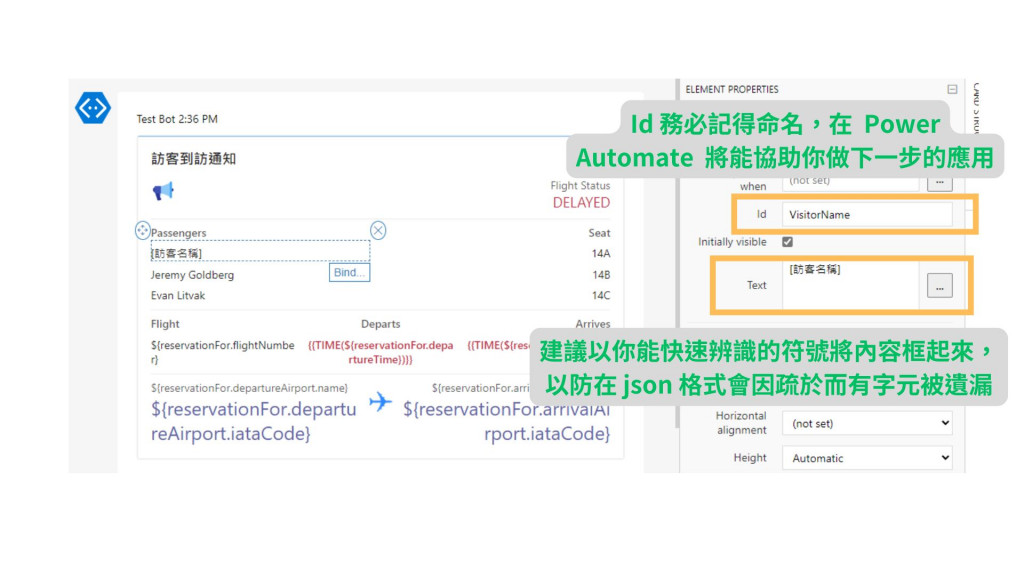
Task: Select large departureAirport.iataCode text
Action: click(253, 421)
